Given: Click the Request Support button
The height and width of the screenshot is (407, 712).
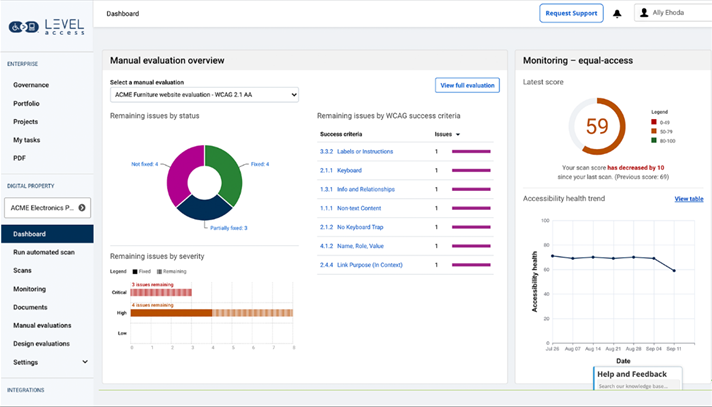Looking at the screenshot, I should 571,13.
